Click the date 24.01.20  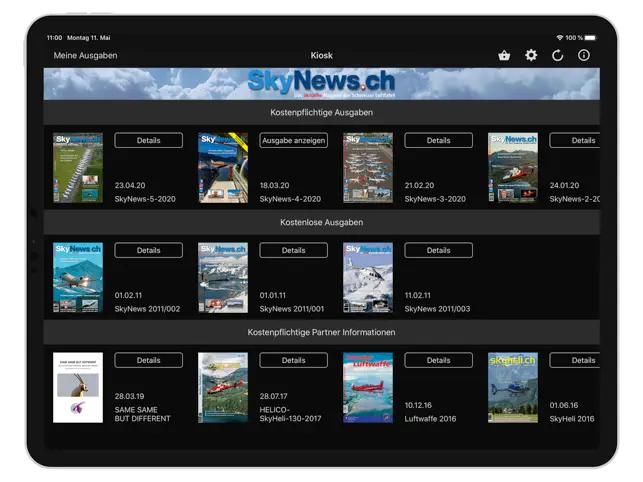point(565,185)
